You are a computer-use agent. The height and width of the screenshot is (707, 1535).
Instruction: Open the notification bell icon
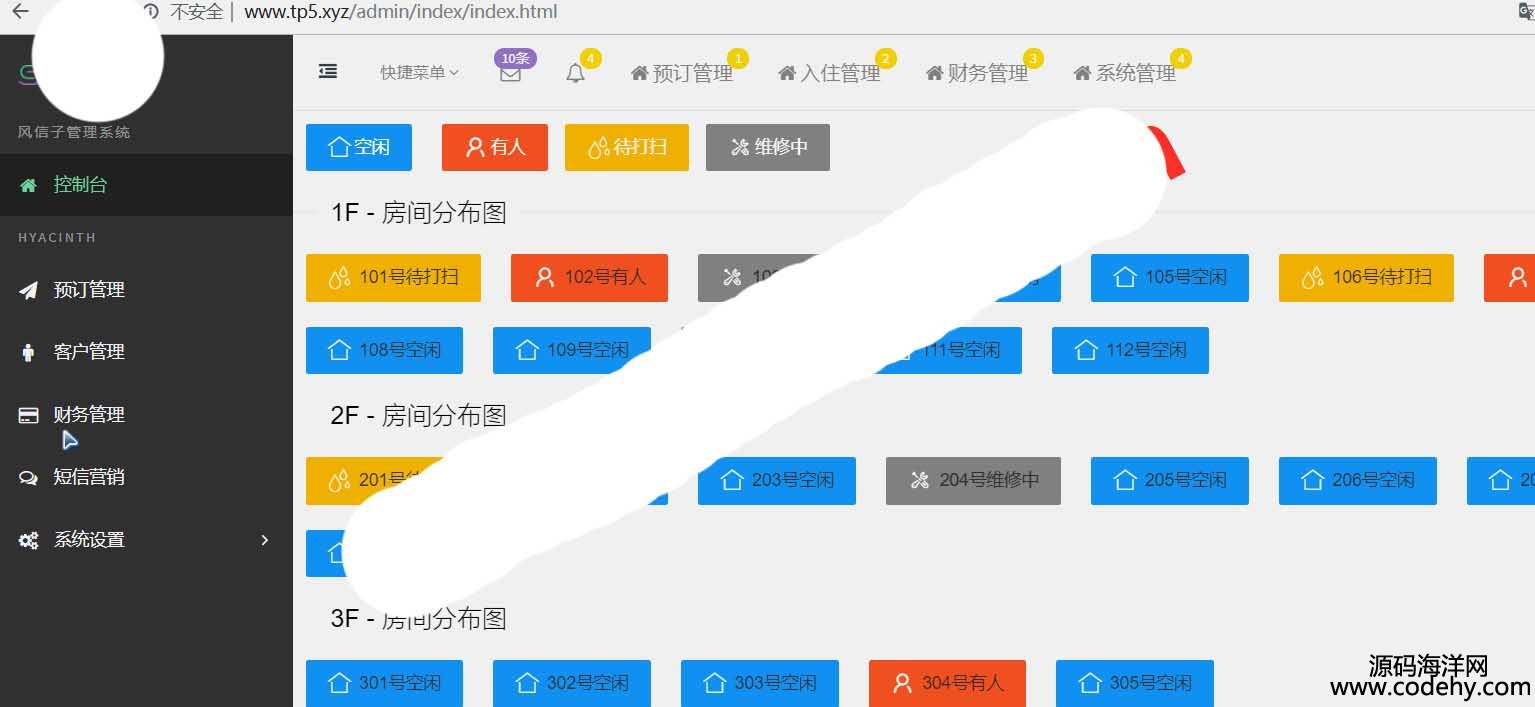(575, 73)
